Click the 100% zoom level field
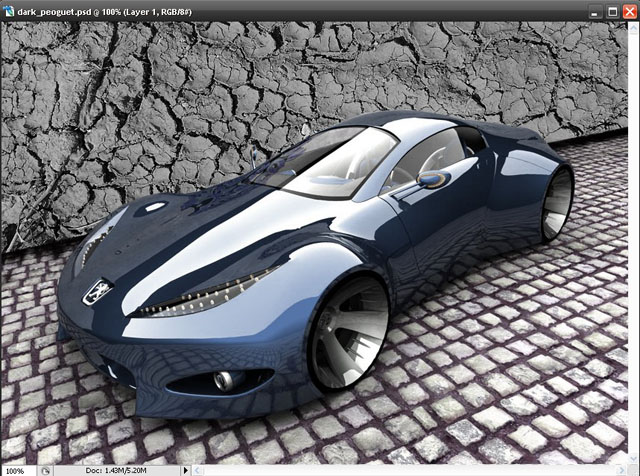640x476 pixels. (18, 471)
